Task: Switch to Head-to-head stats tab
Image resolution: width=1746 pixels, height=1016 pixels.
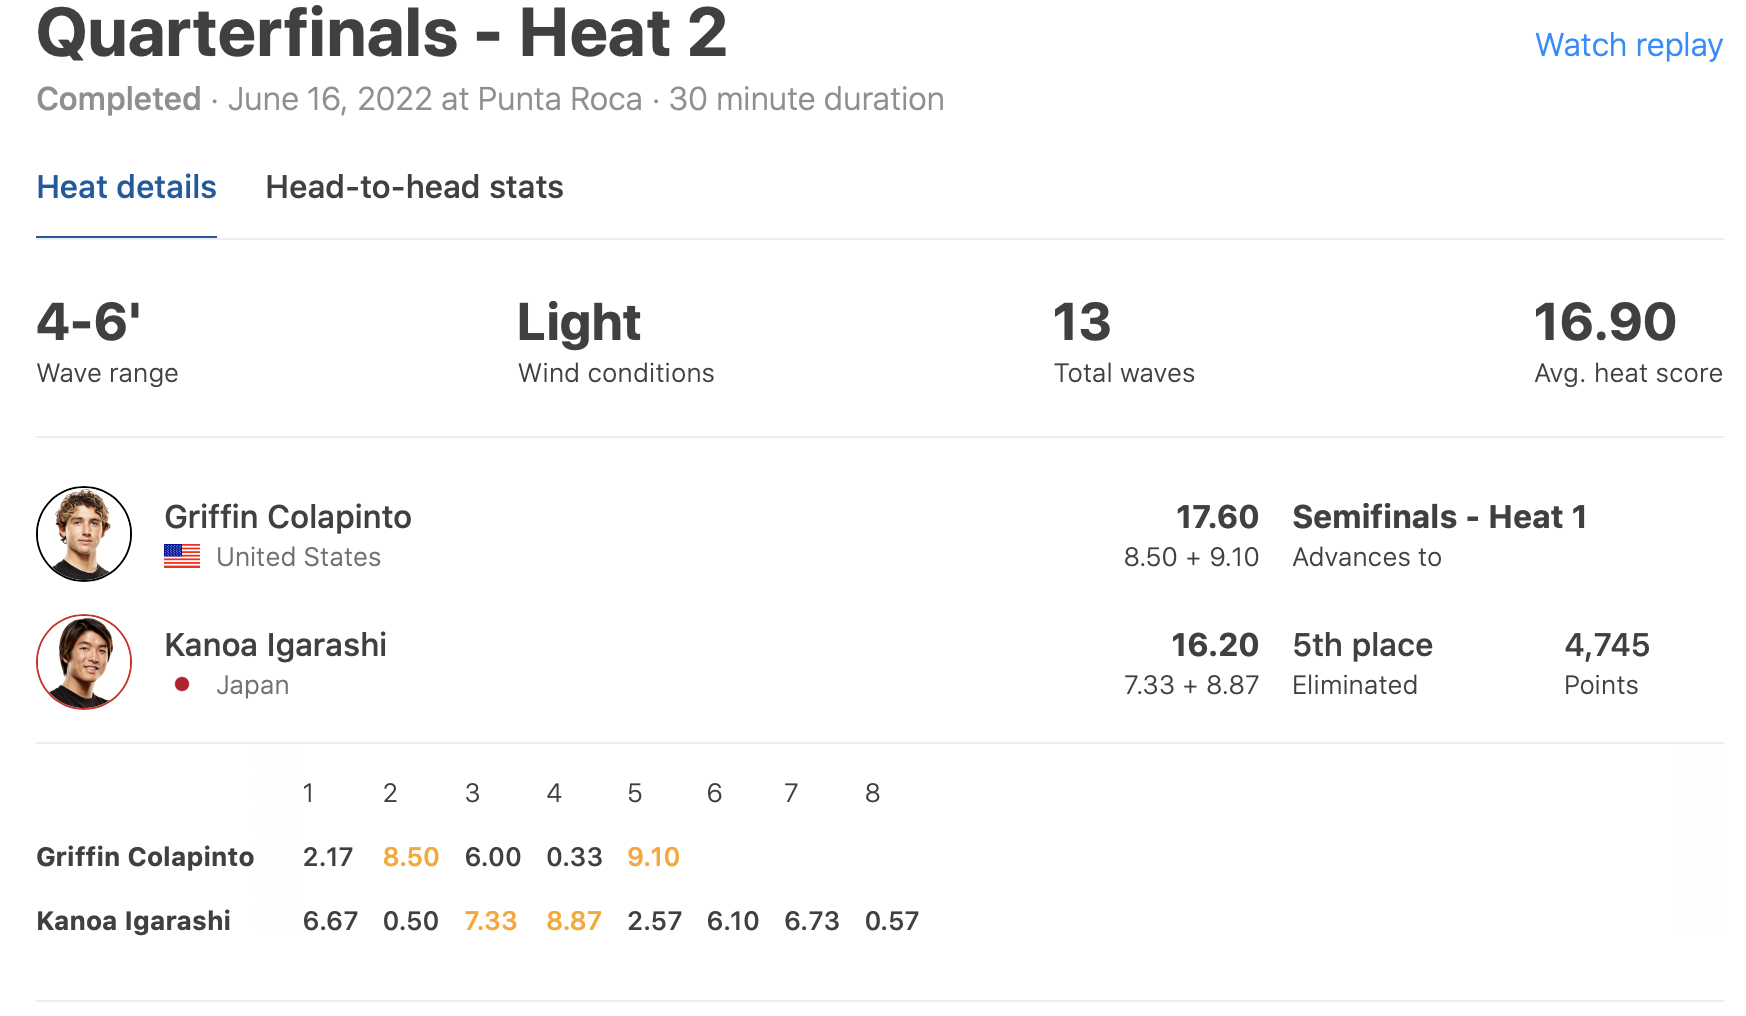Action: coord(414,187)
